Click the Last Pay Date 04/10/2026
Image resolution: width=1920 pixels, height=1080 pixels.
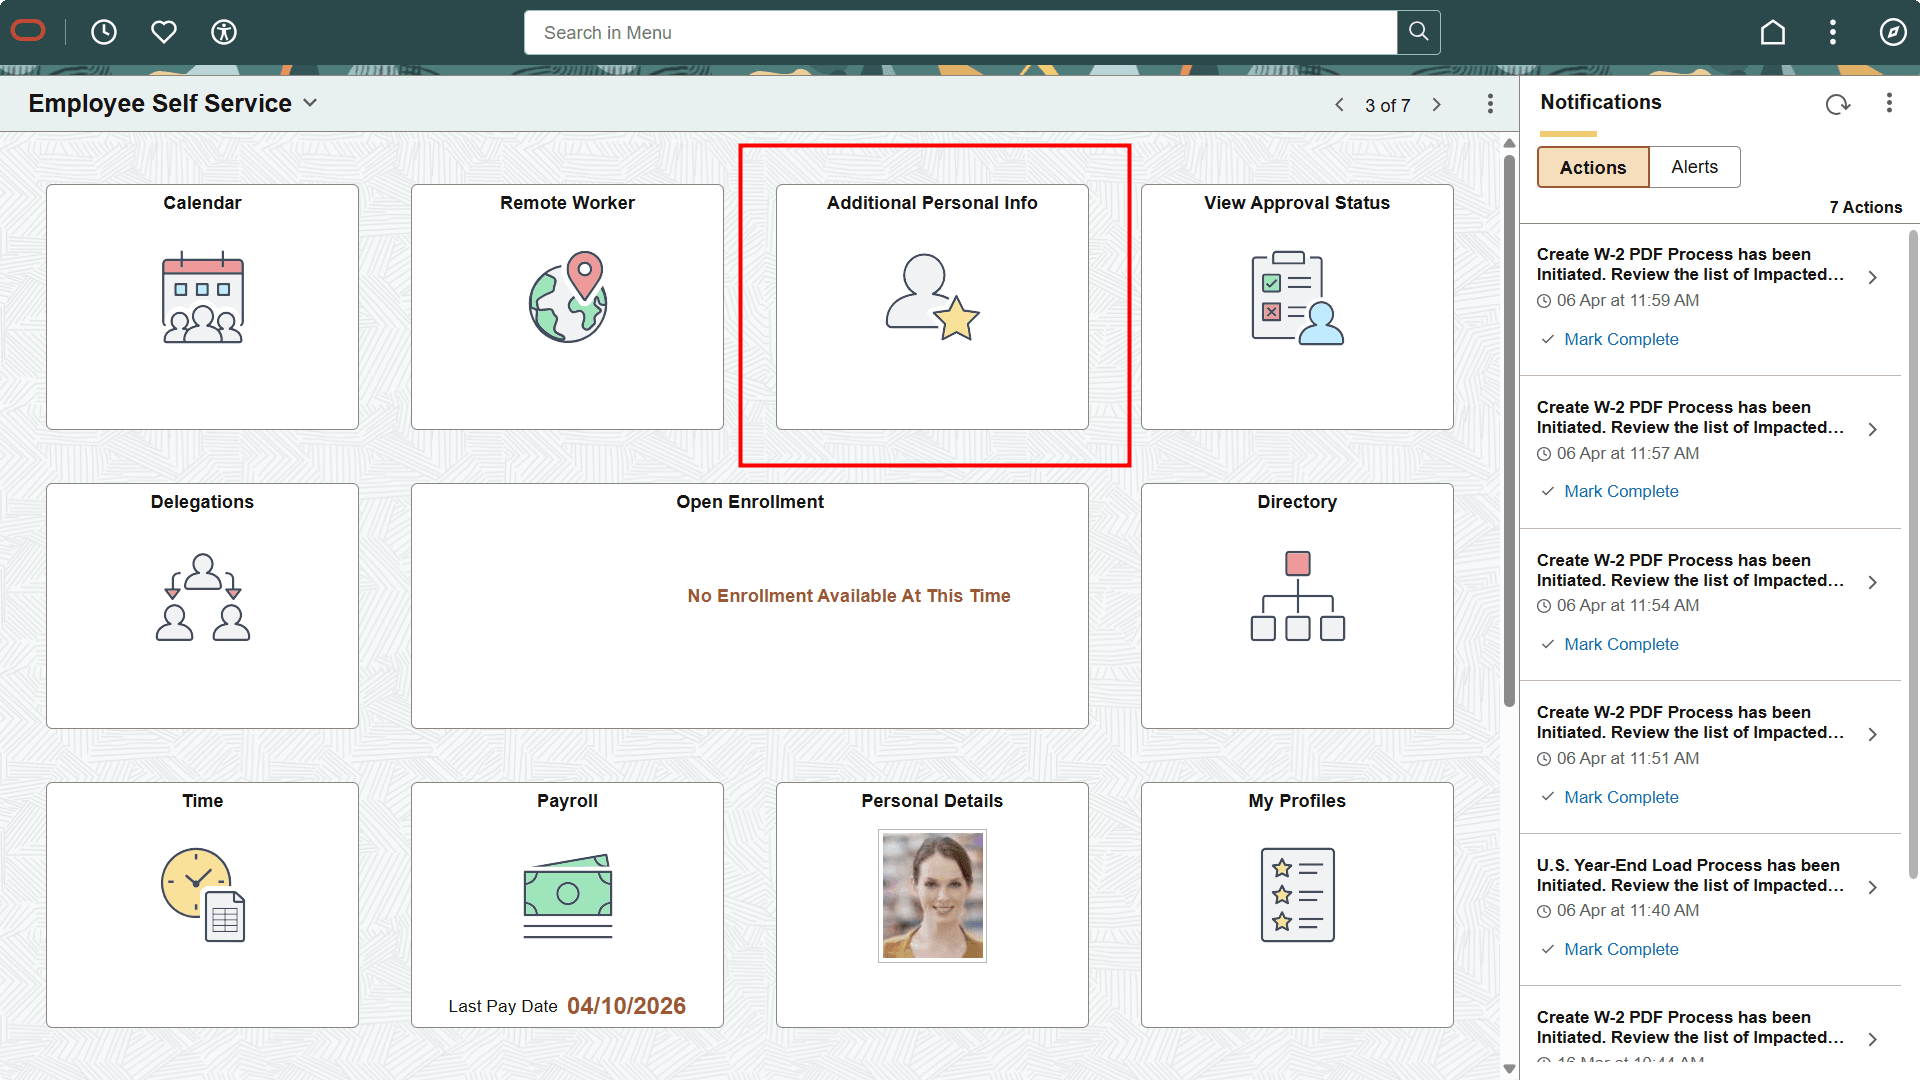pos(626,1006)
